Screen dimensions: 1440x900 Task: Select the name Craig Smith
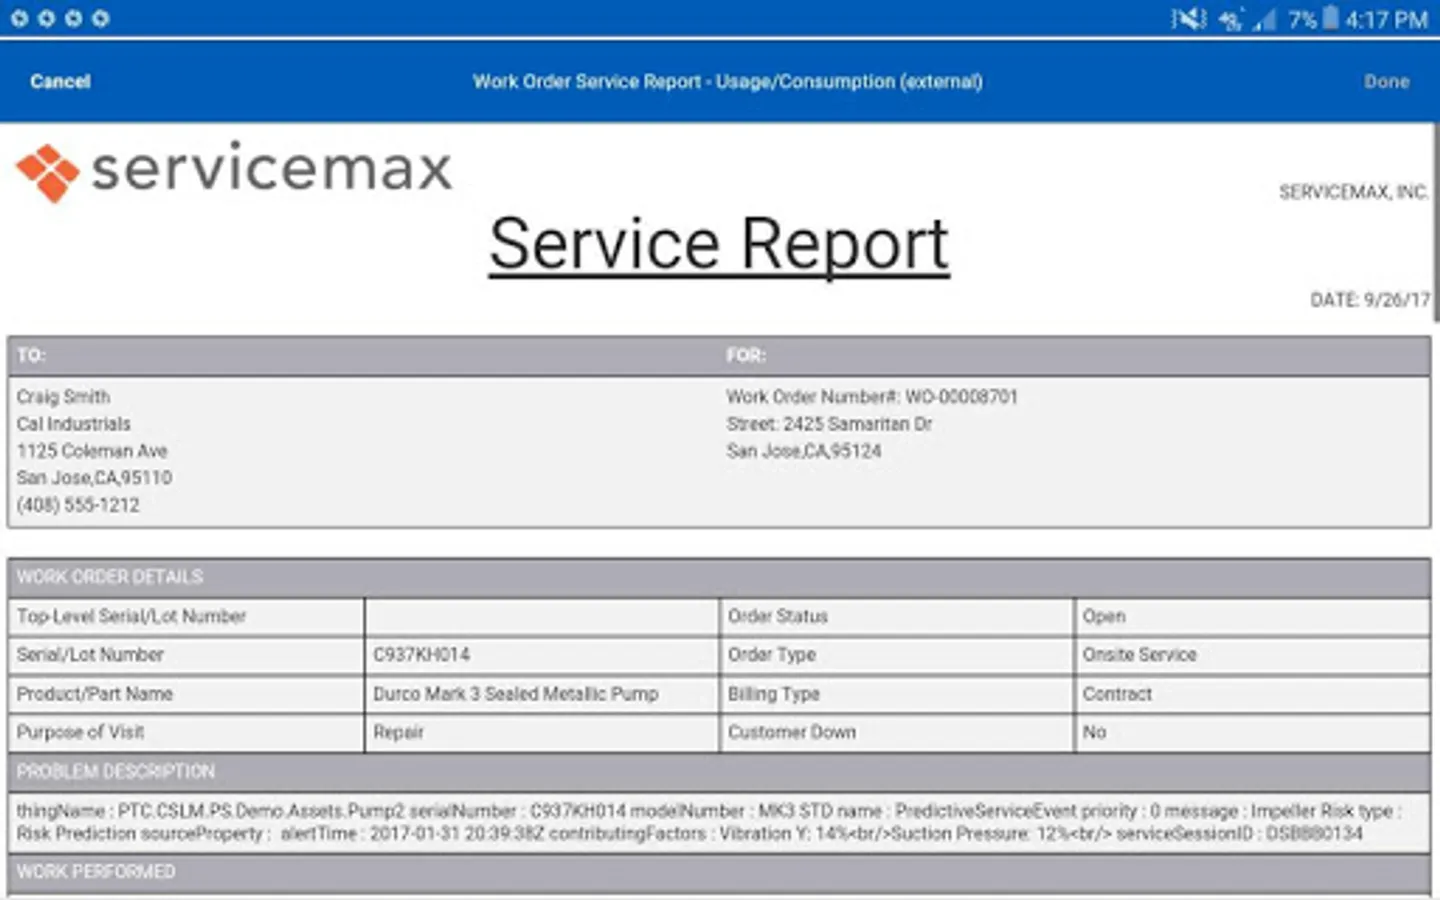(x=63, y=397)
